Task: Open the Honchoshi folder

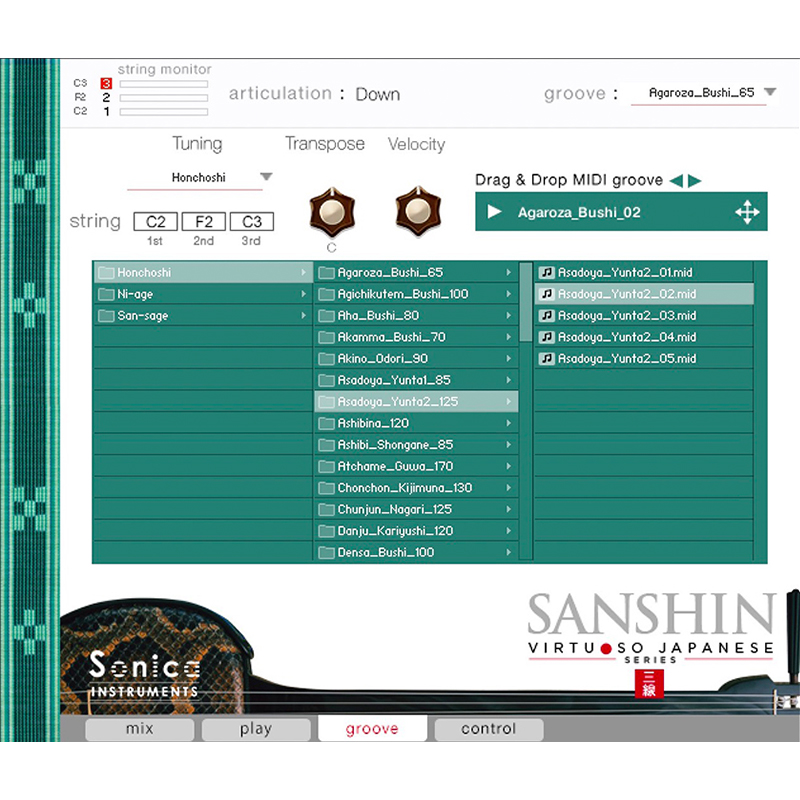Action: (203, 272)
